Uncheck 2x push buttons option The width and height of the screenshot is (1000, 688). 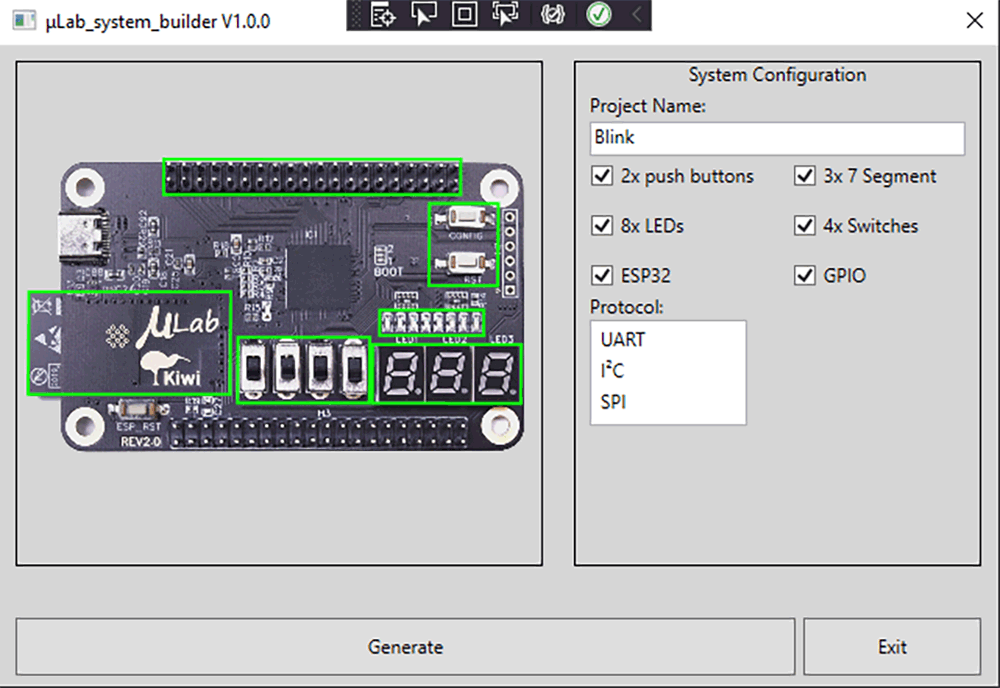click(602, 175)
